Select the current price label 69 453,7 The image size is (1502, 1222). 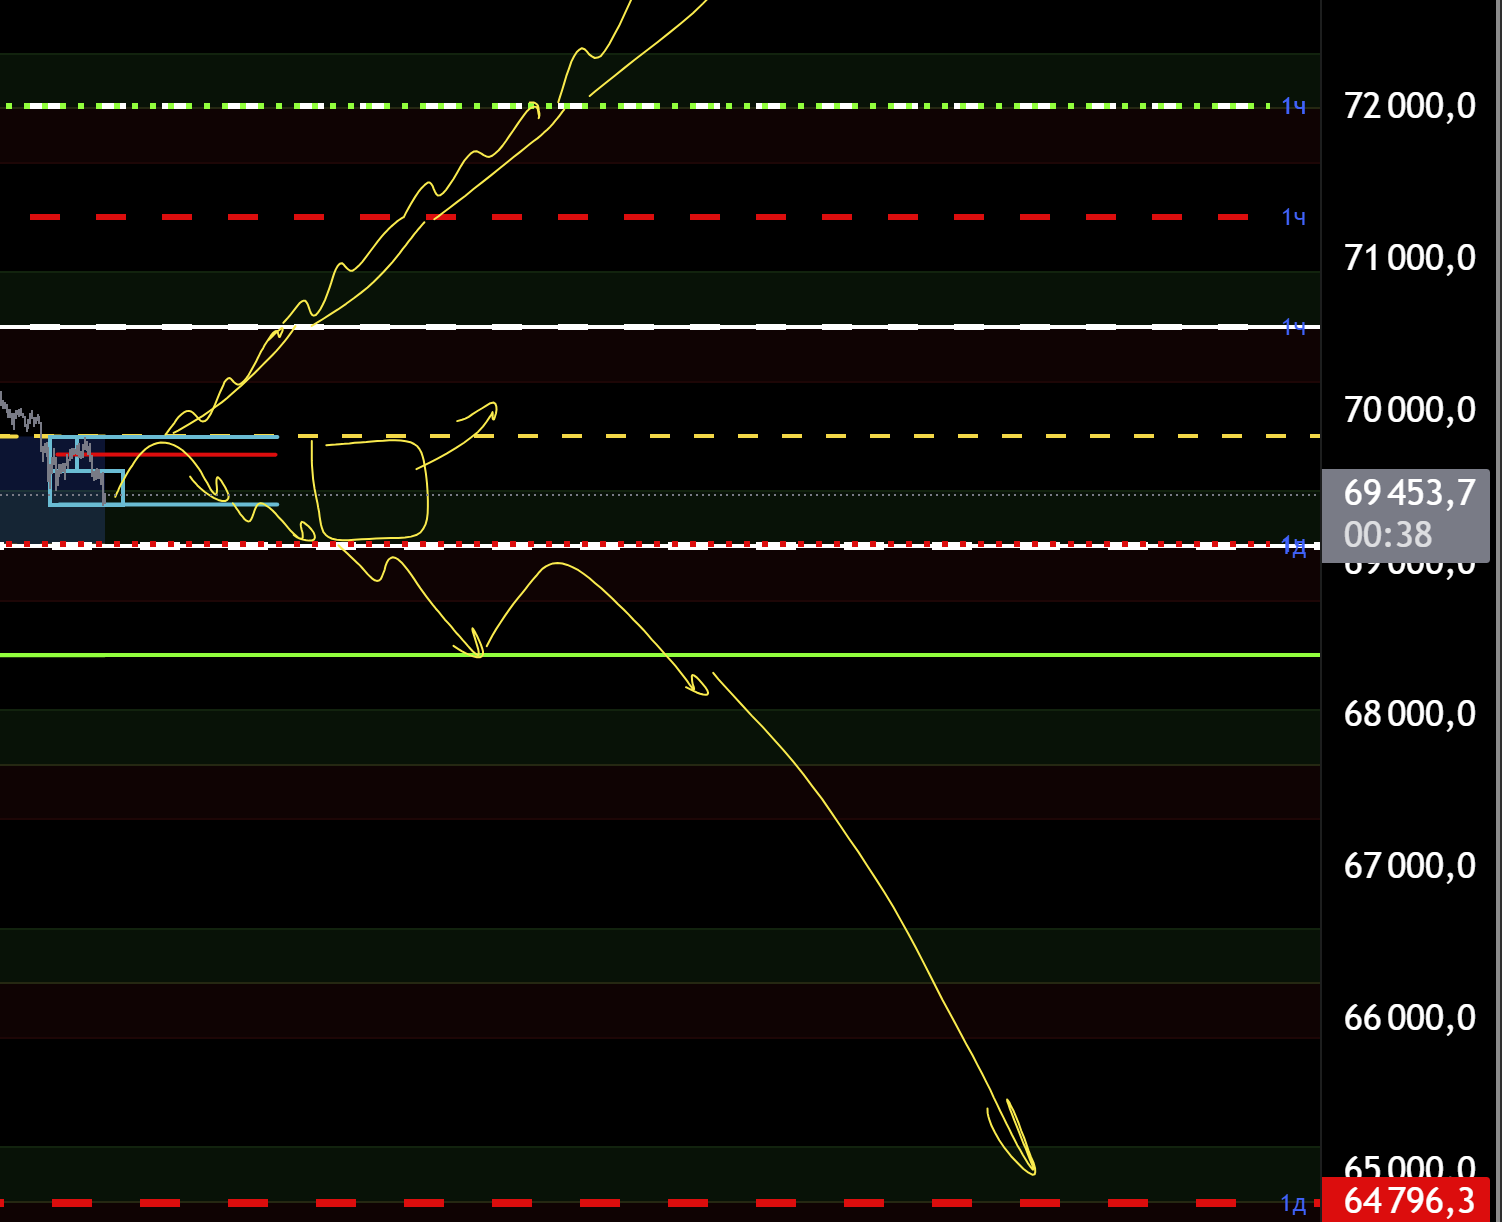[x=1409, y=492]
